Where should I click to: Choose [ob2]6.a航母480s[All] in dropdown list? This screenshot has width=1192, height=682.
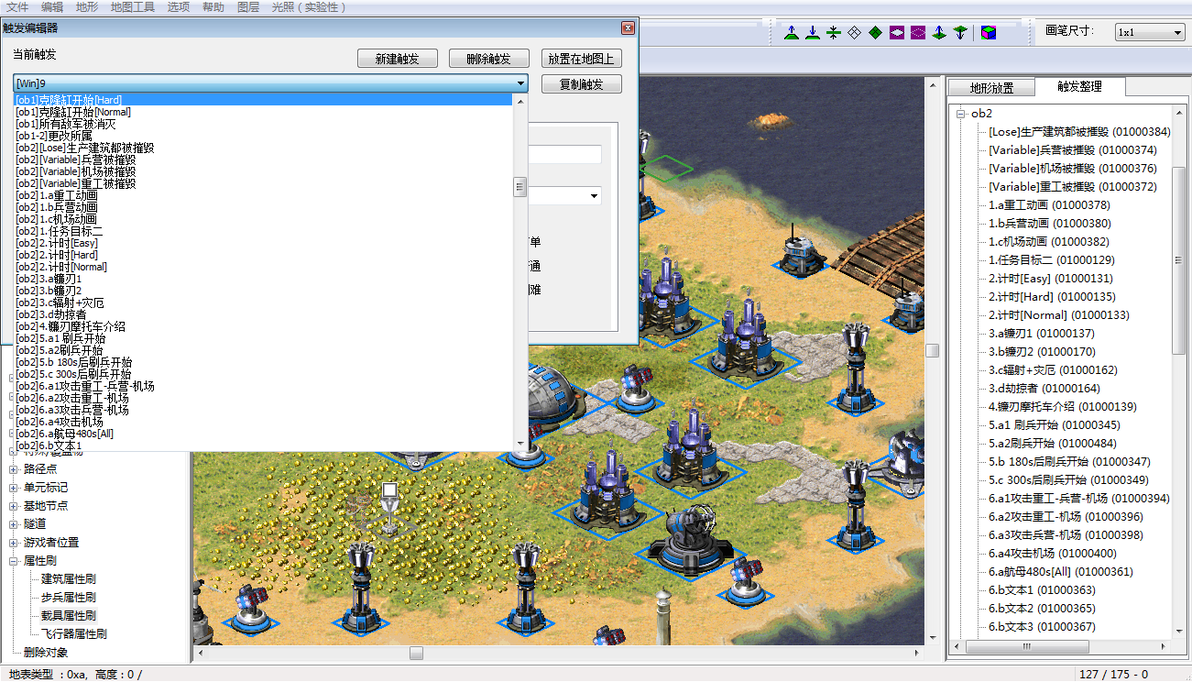point(263,433)
